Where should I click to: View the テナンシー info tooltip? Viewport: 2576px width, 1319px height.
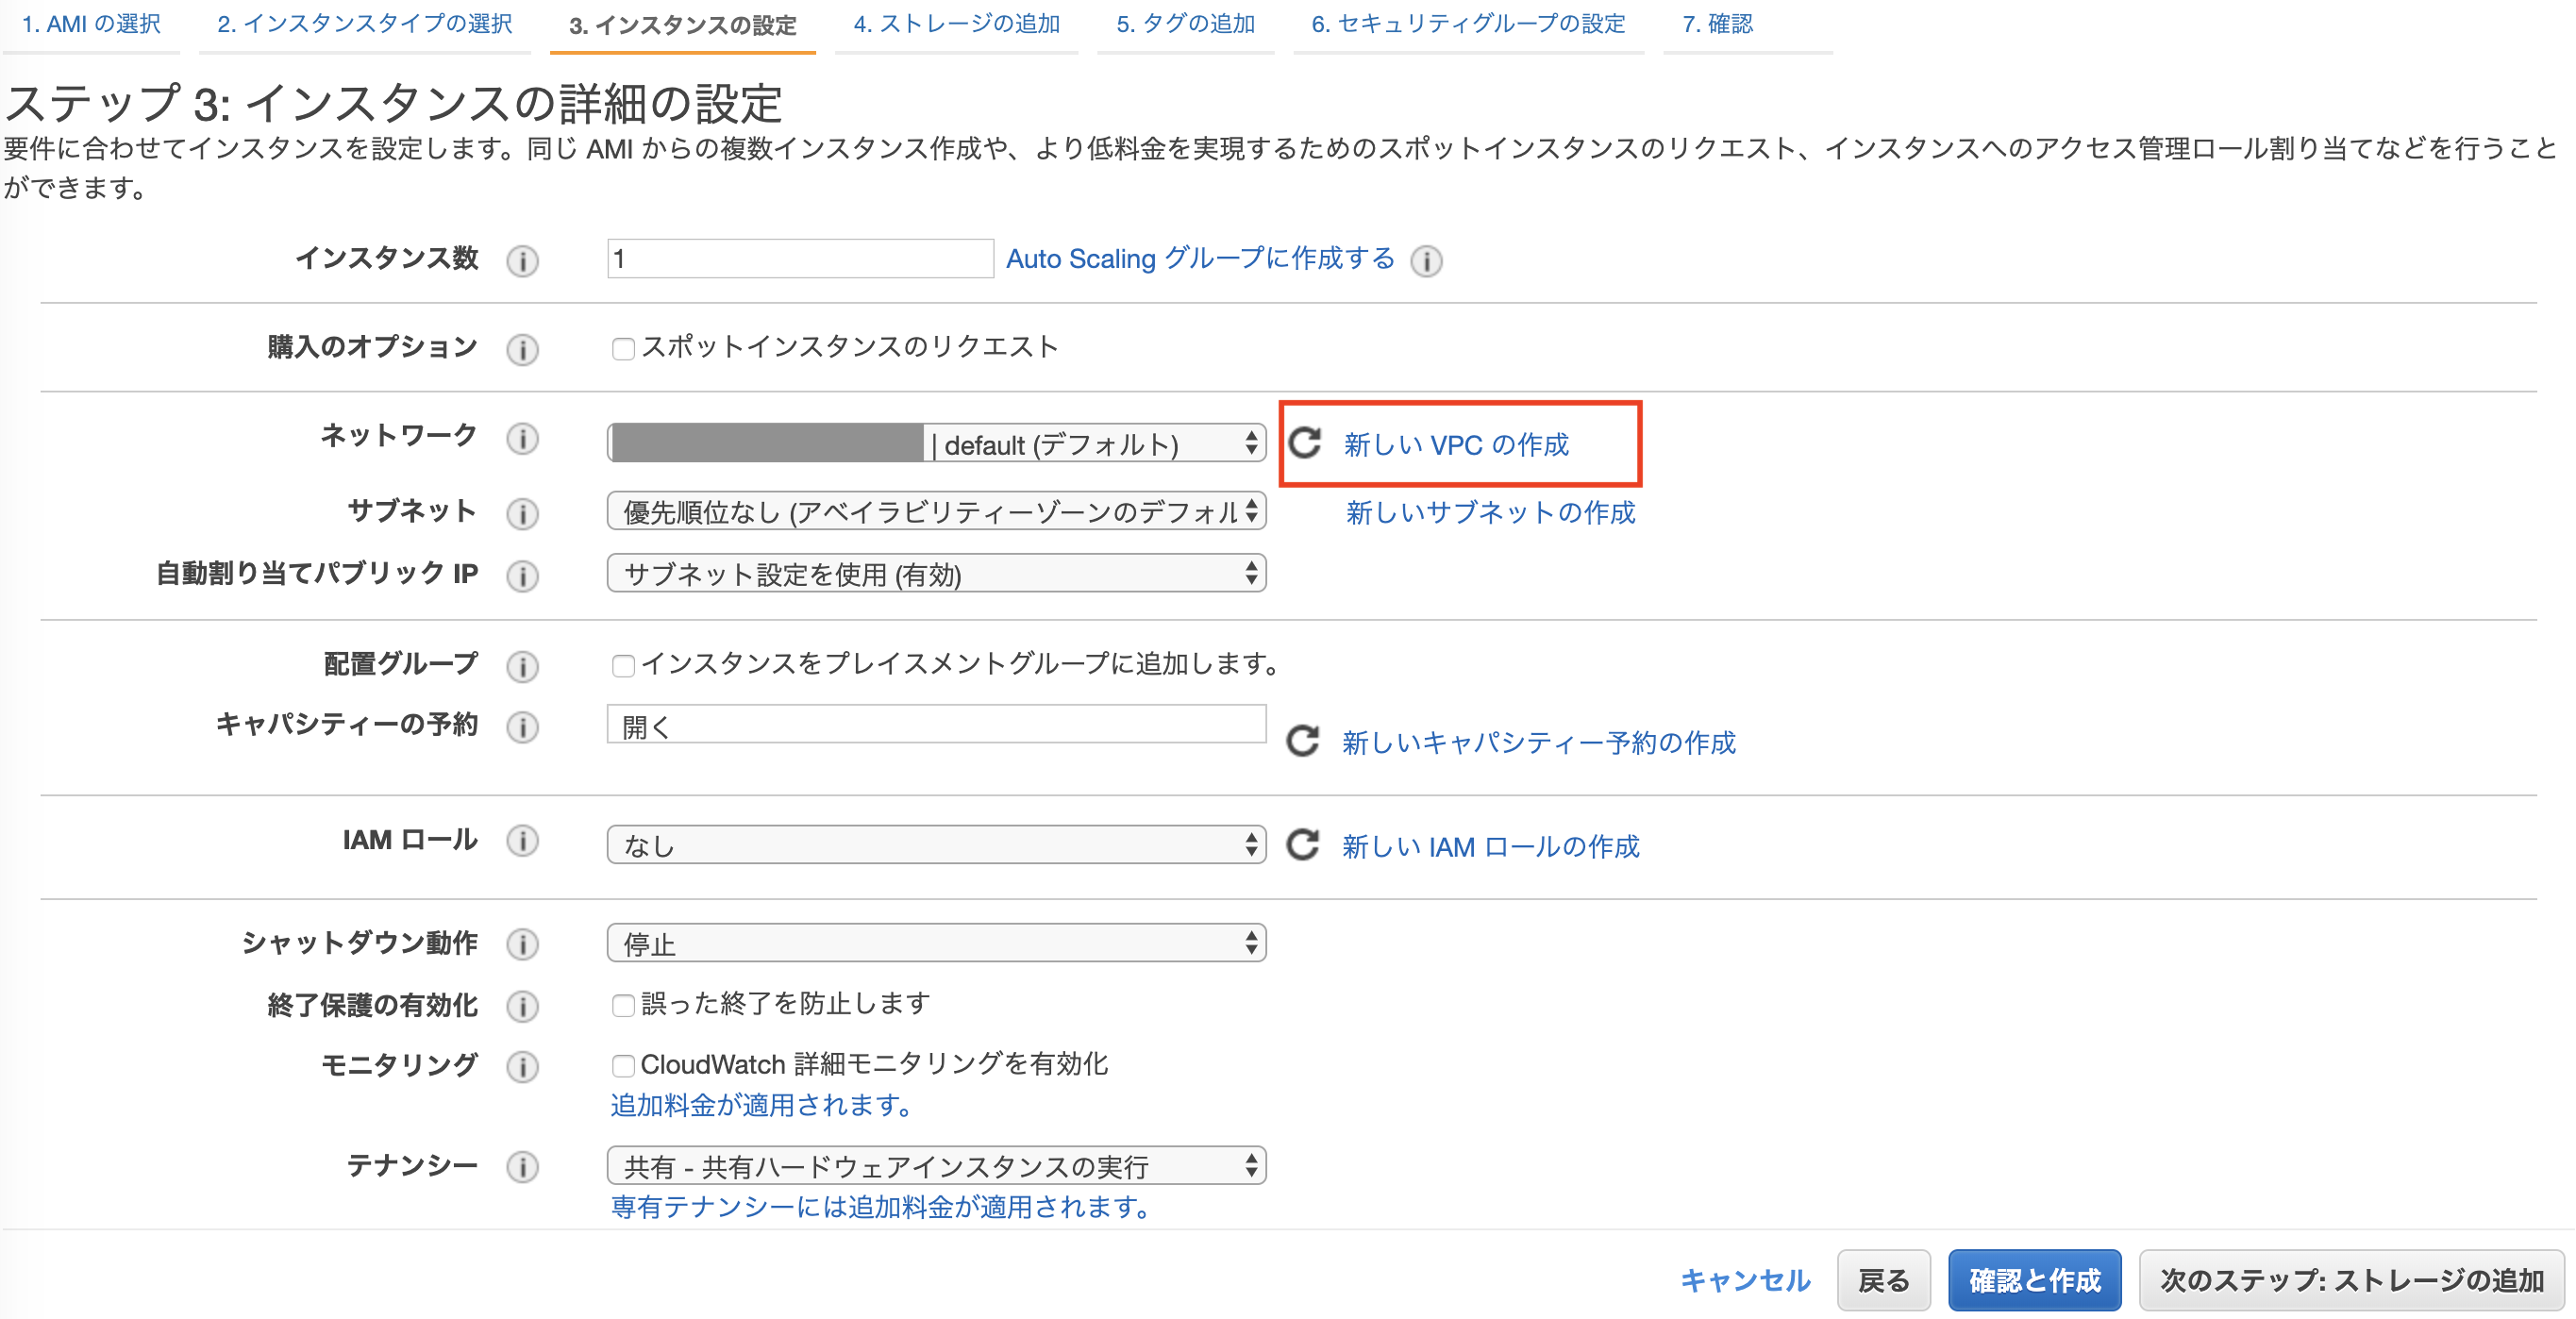tap(521, 1166)
